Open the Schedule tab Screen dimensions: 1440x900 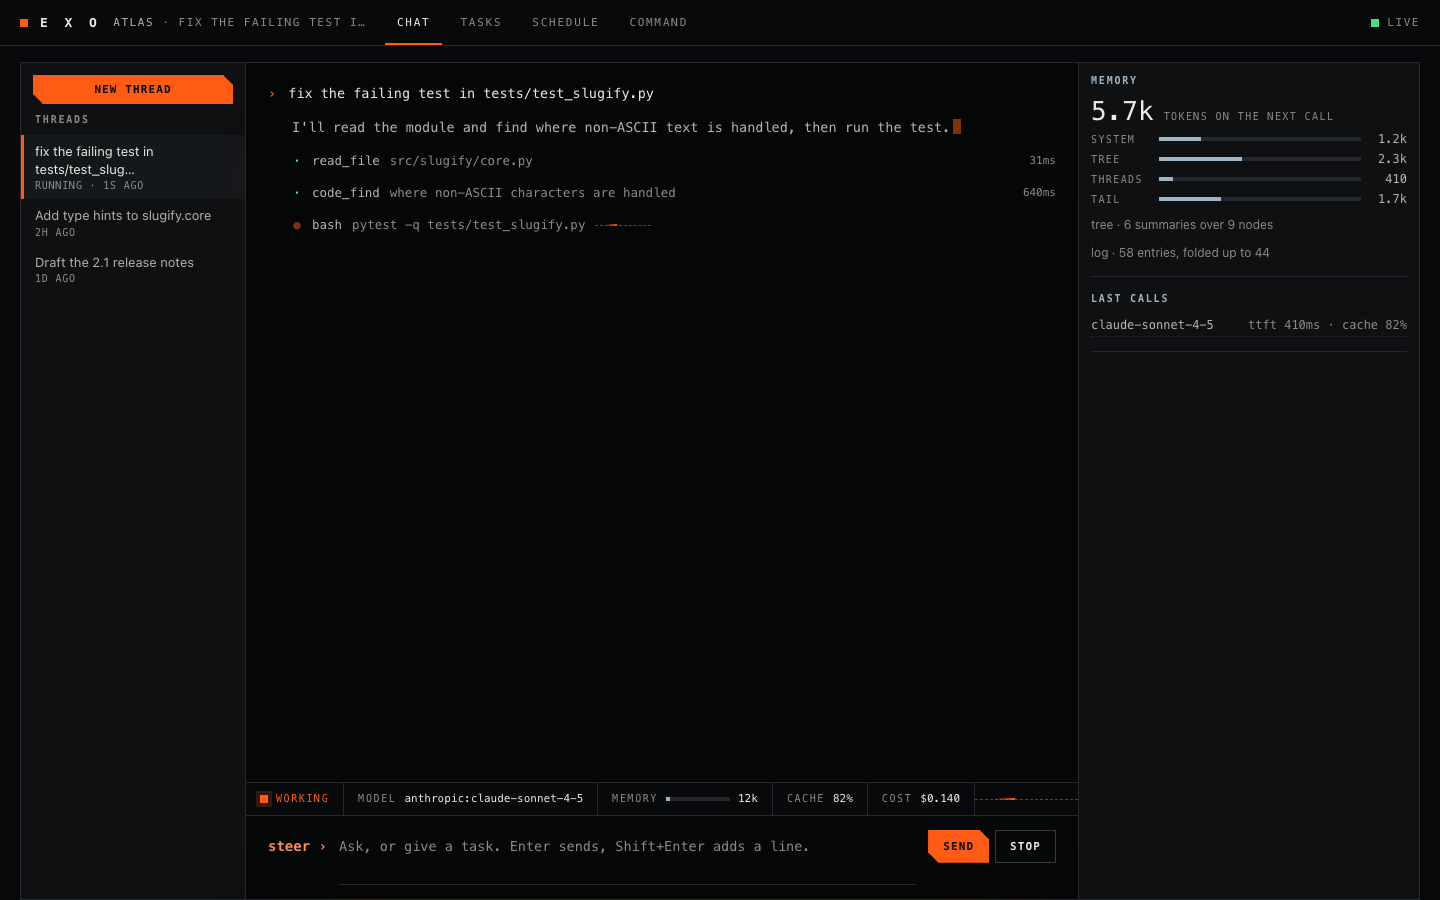[565, 22]
